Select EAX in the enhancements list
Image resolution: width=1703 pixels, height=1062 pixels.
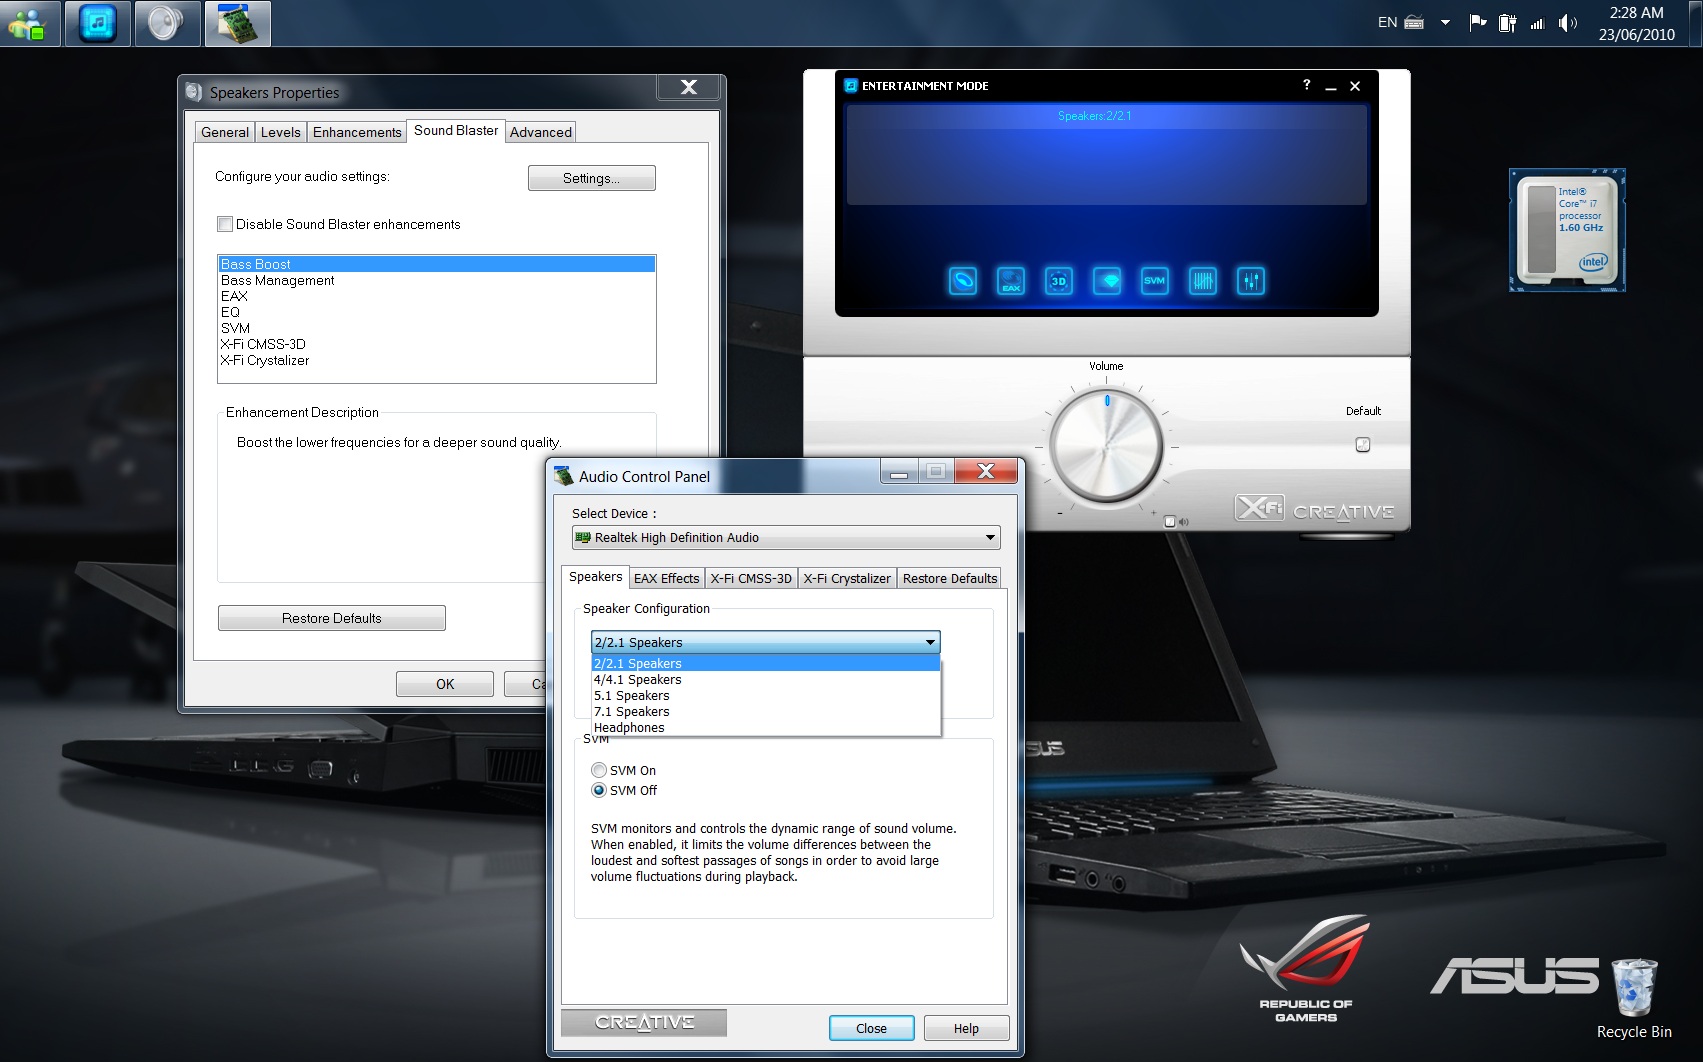pyautogui.click(x=437, y=296)
